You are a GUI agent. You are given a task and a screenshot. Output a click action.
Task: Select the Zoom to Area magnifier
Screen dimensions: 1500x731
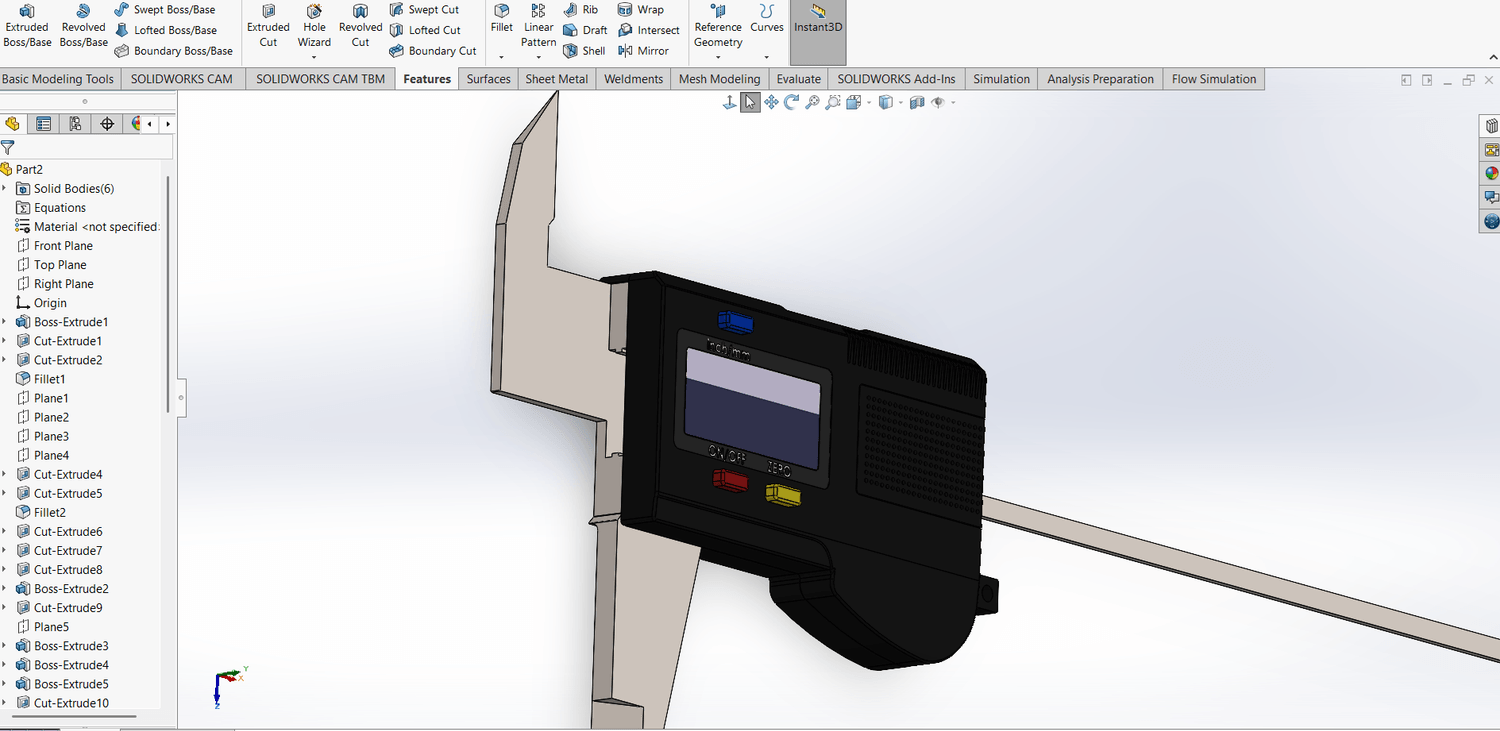[833, 102]
